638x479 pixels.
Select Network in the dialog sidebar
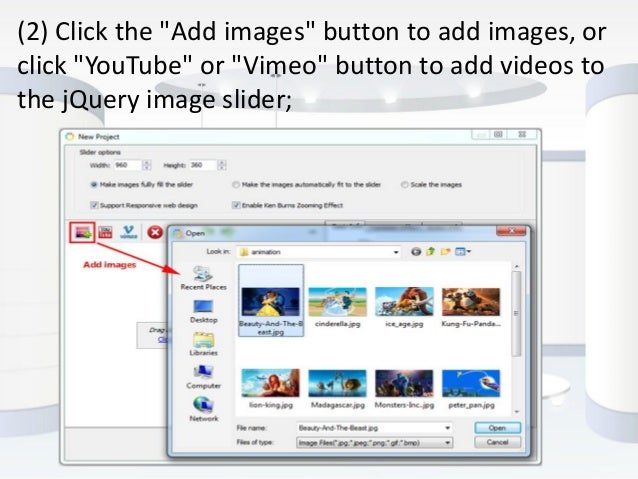pos(203,409)
